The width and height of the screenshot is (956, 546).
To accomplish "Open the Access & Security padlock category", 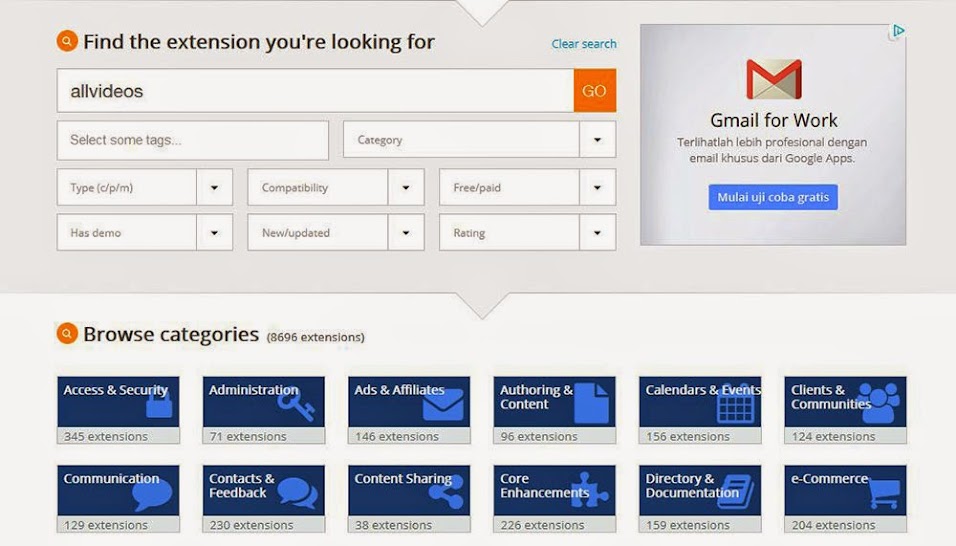I will pos(118,401).
